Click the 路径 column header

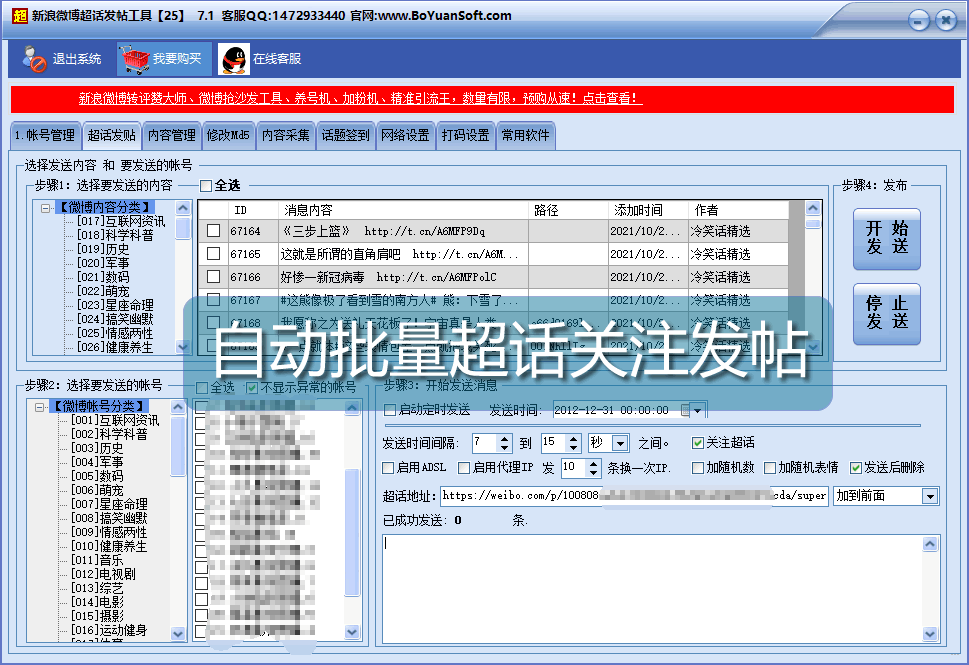point(569,210)
